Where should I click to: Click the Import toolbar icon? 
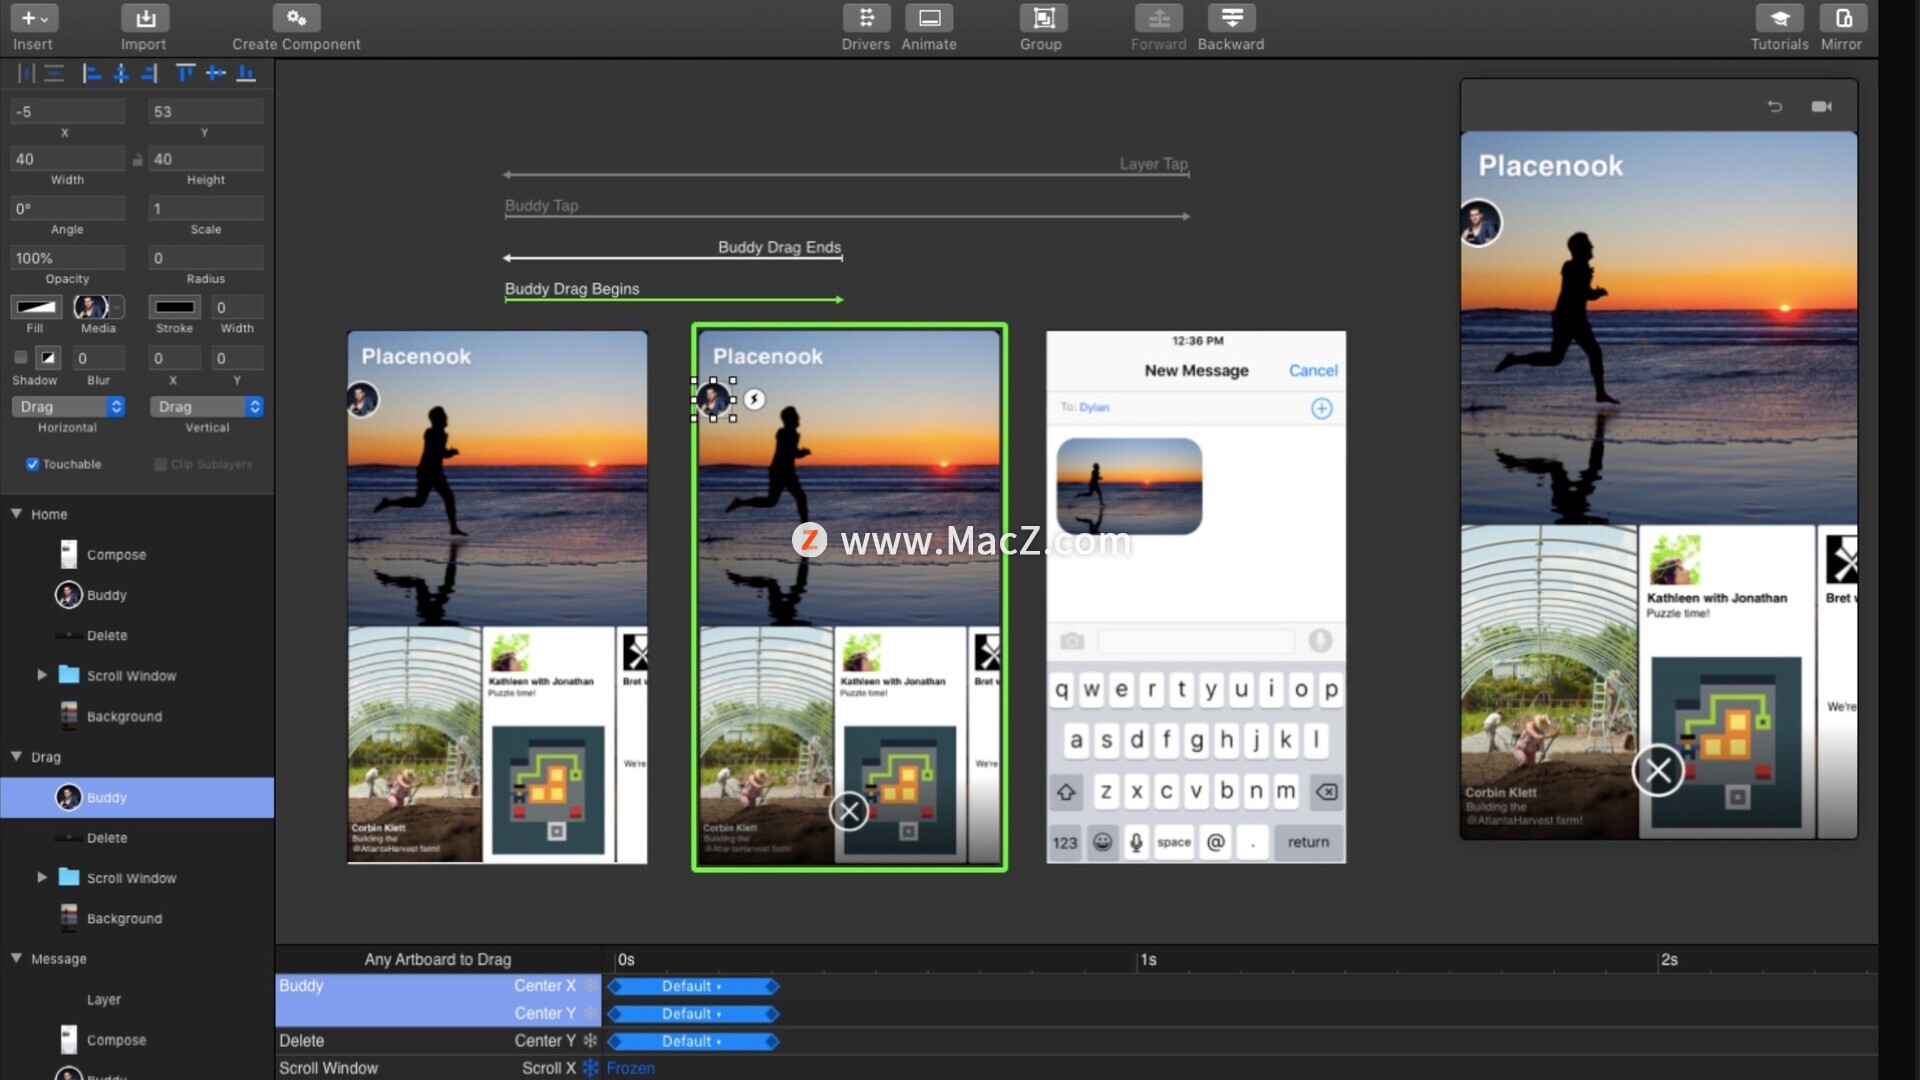[x=145, y=18]
